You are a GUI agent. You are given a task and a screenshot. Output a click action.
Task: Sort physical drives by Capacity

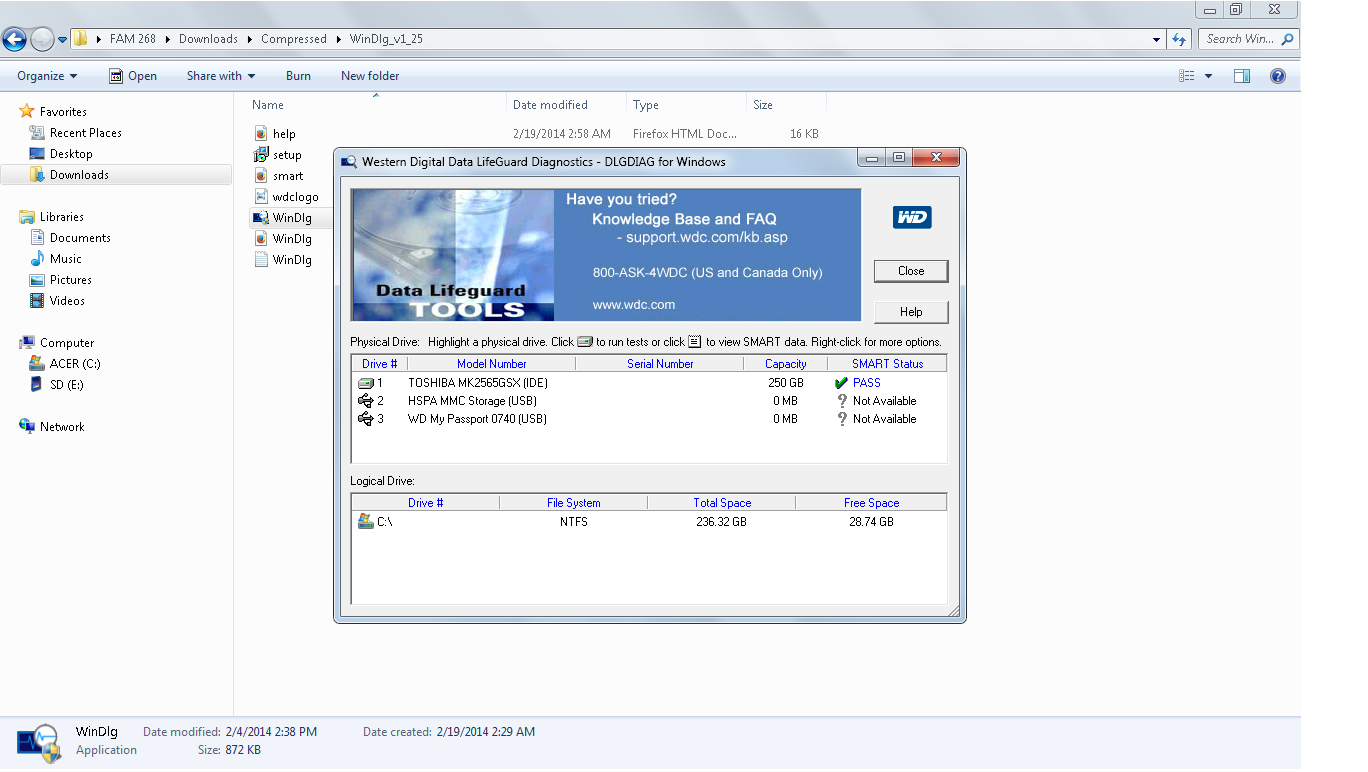click(786, 364)
